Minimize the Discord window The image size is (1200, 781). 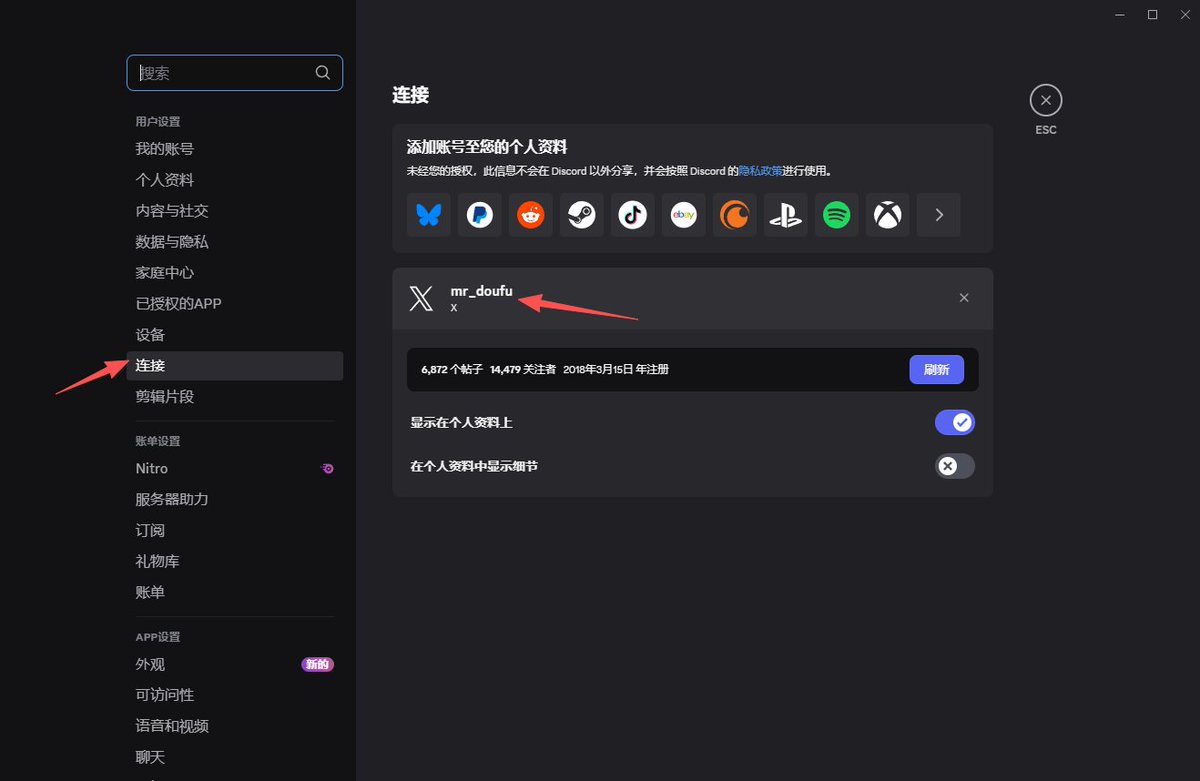tap(1119, 14)
